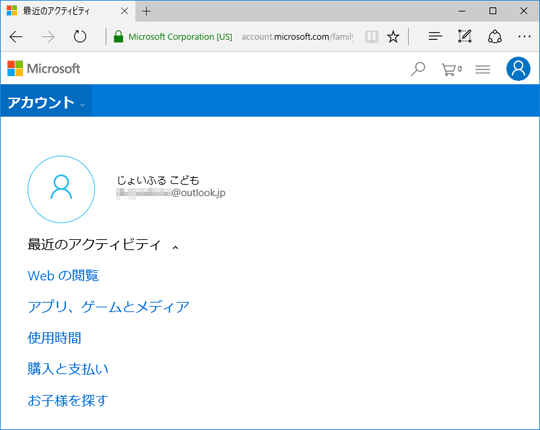Click the Microsoft Corporation [US] certificate label

180,36
